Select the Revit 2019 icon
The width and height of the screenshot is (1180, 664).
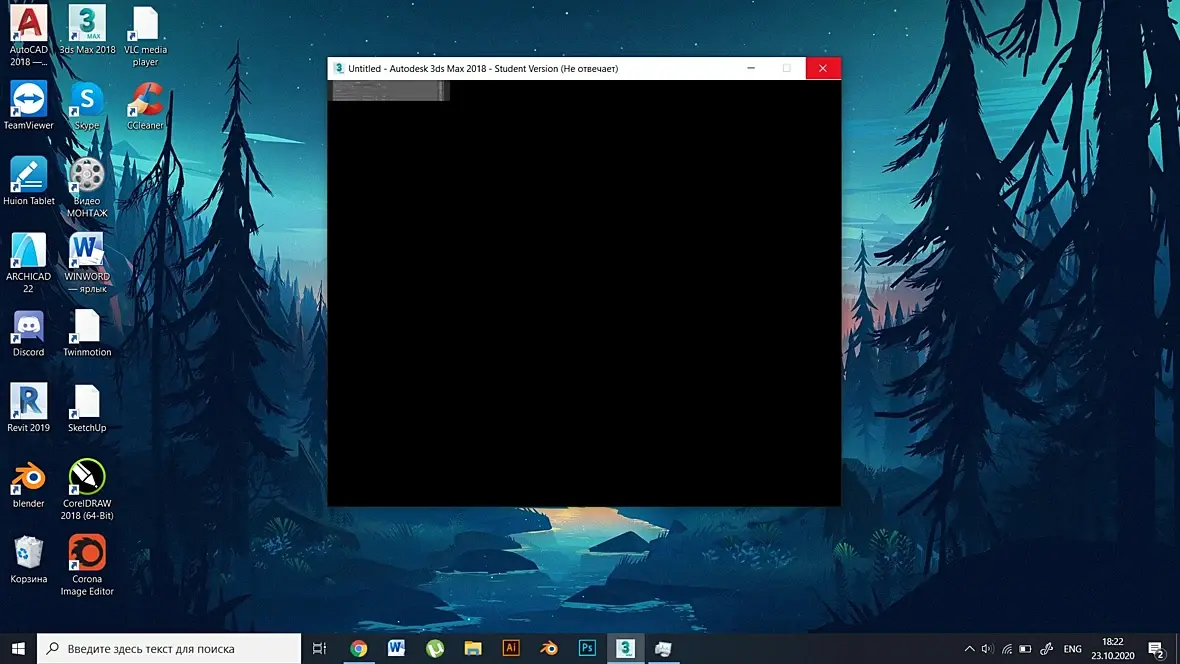(29, 407)
